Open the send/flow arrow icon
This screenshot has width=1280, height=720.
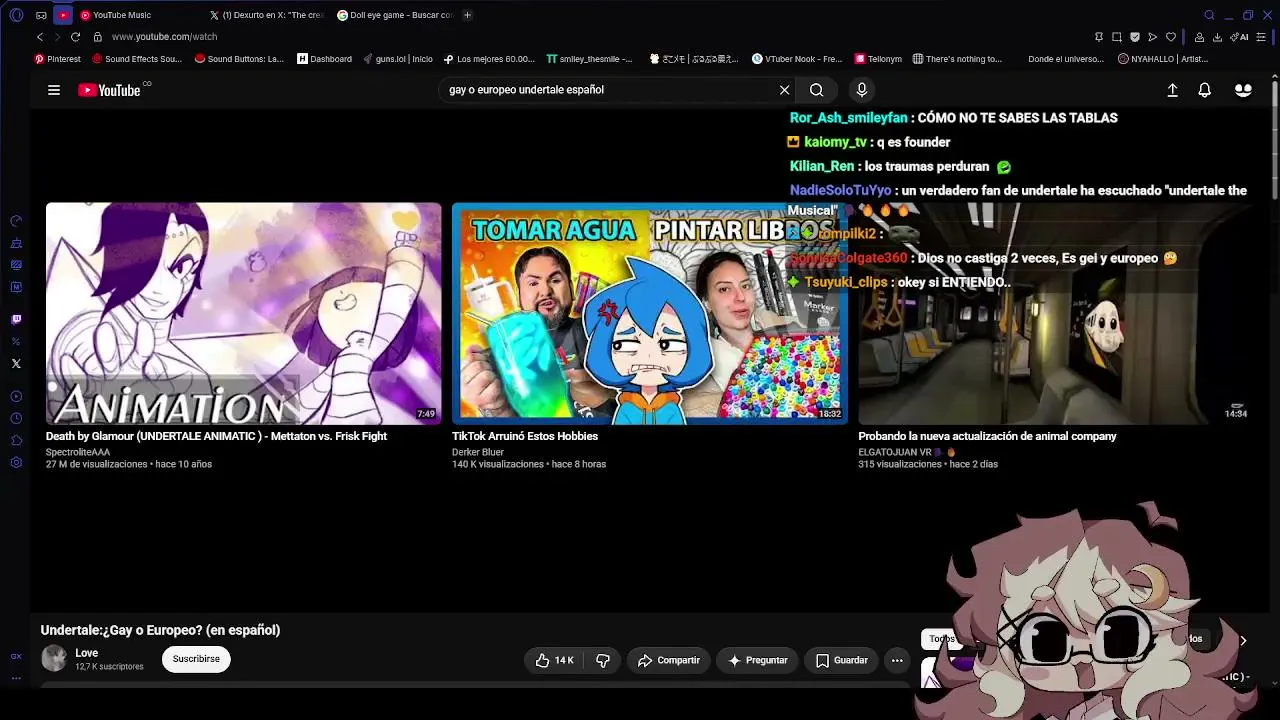point(1153,37)
